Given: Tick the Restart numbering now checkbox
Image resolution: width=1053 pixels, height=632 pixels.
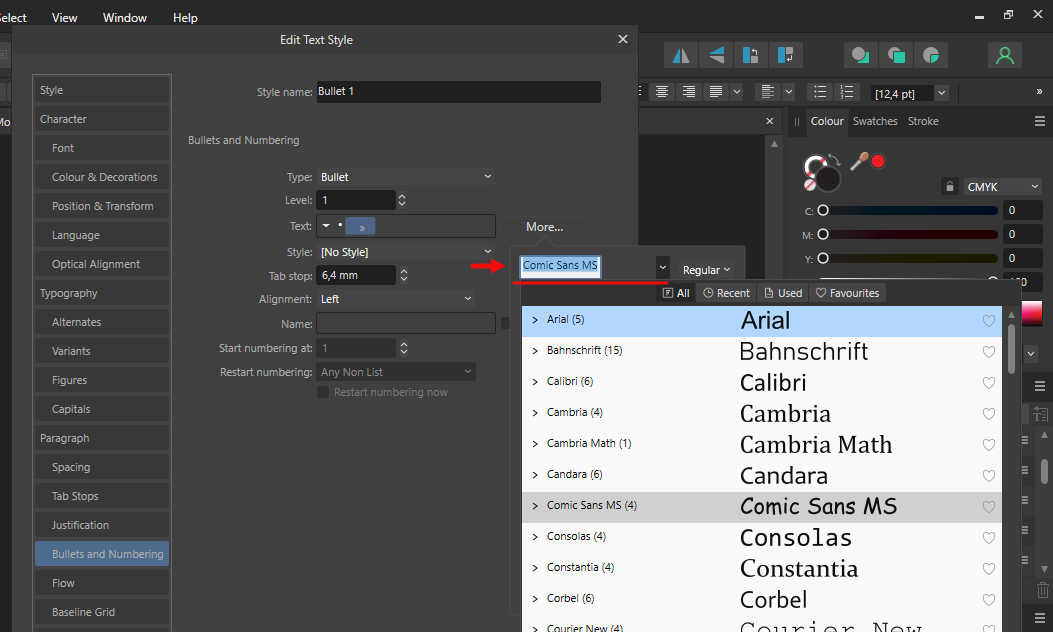Looking at the screenshot, I should [323, 392].
